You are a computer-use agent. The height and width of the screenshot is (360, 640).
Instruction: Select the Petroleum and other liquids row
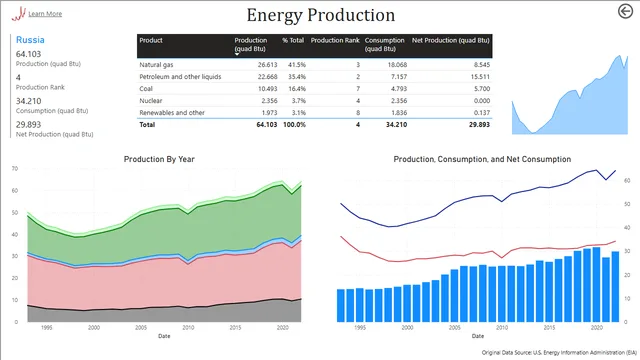[x=314, y=77]
